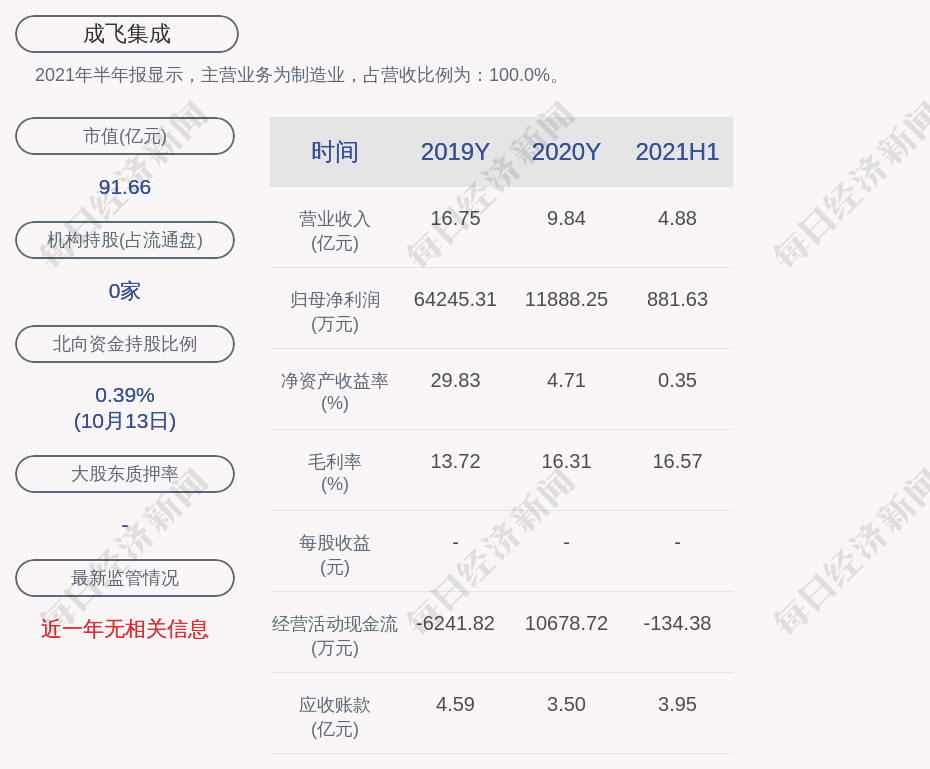Click the 2021H1 column header
Screen dimensions: 930x769
677,152
